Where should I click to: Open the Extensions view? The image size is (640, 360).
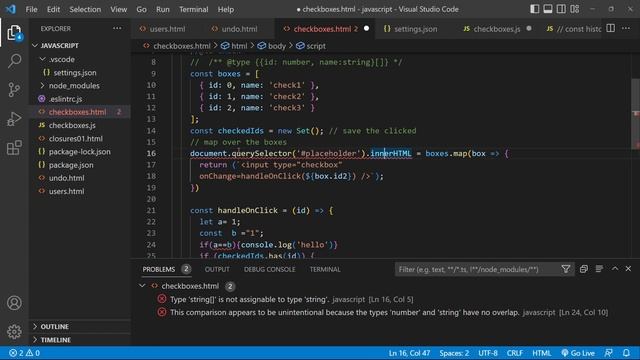tap(14, 148)
